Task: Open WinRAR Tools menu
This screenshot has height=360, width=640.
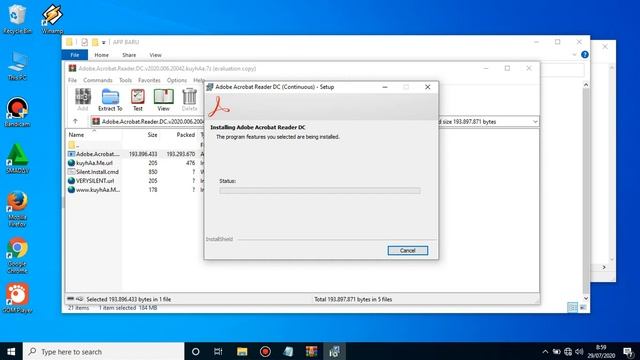Action: [x=125, y=80]
